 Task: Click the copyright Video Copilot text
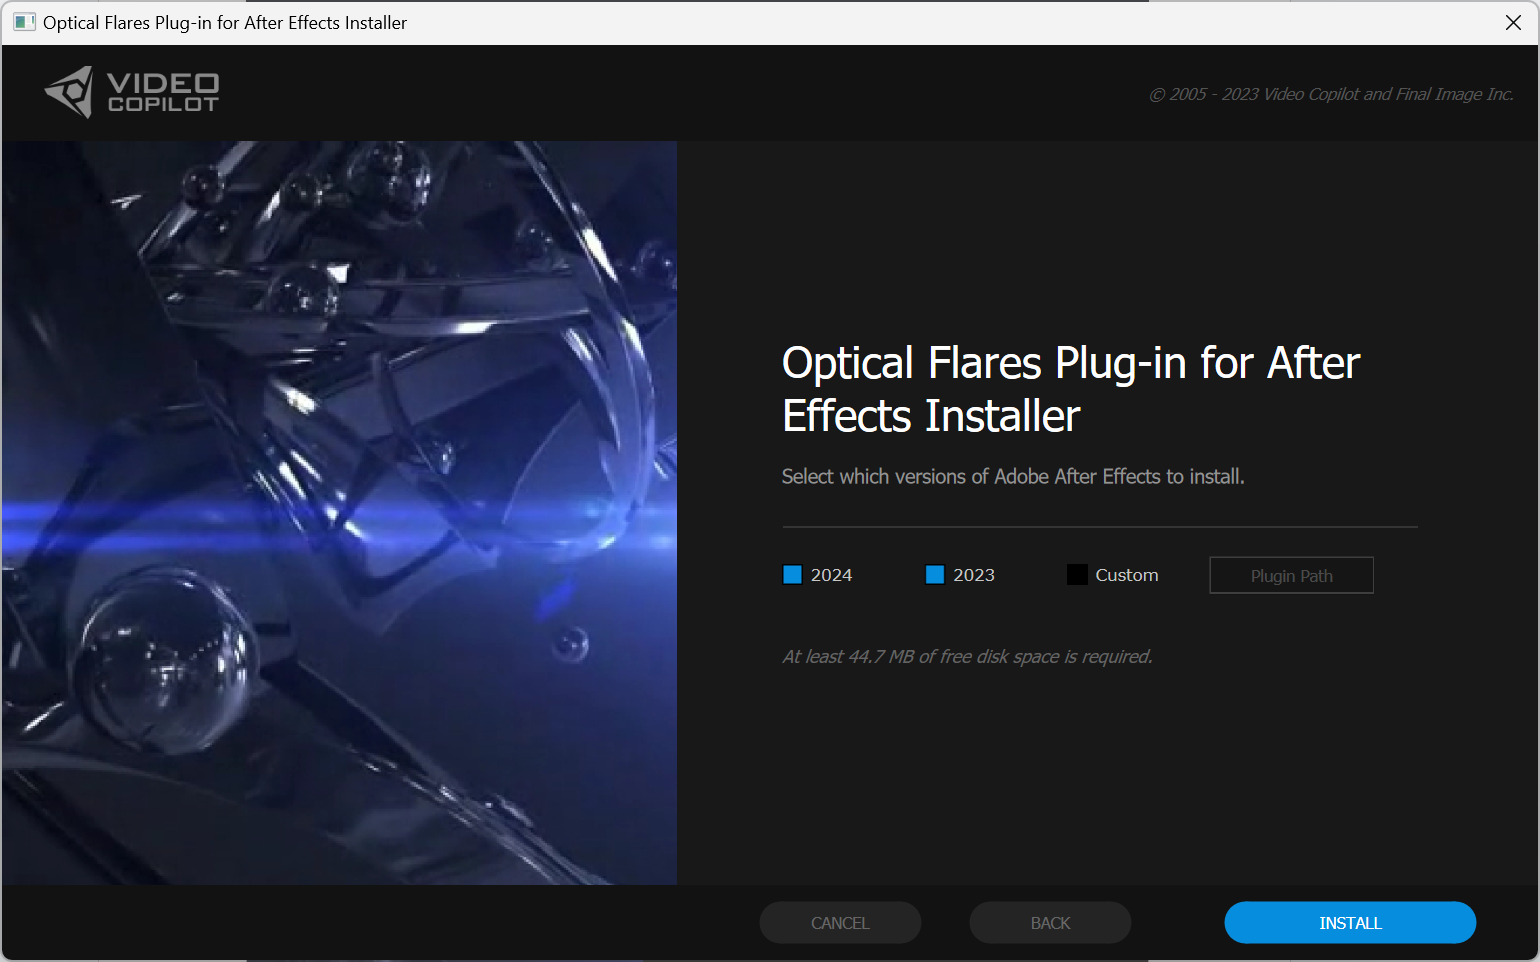1331,94
